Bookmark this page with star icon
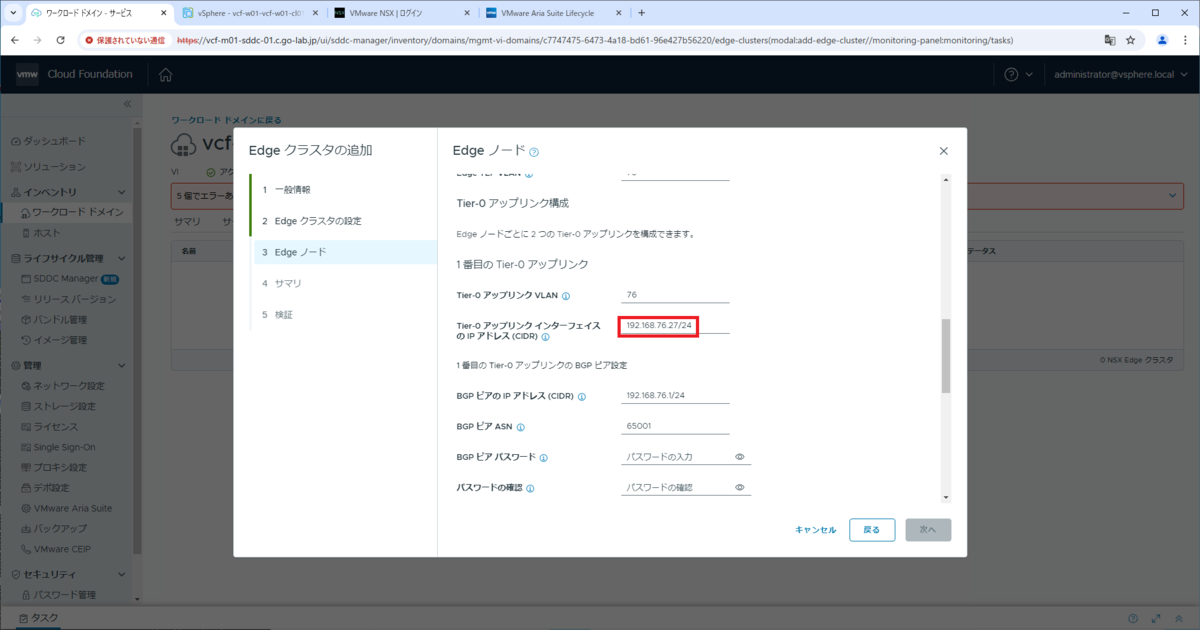Screen dimensions: 1200x630 [x=1130, y=40]
